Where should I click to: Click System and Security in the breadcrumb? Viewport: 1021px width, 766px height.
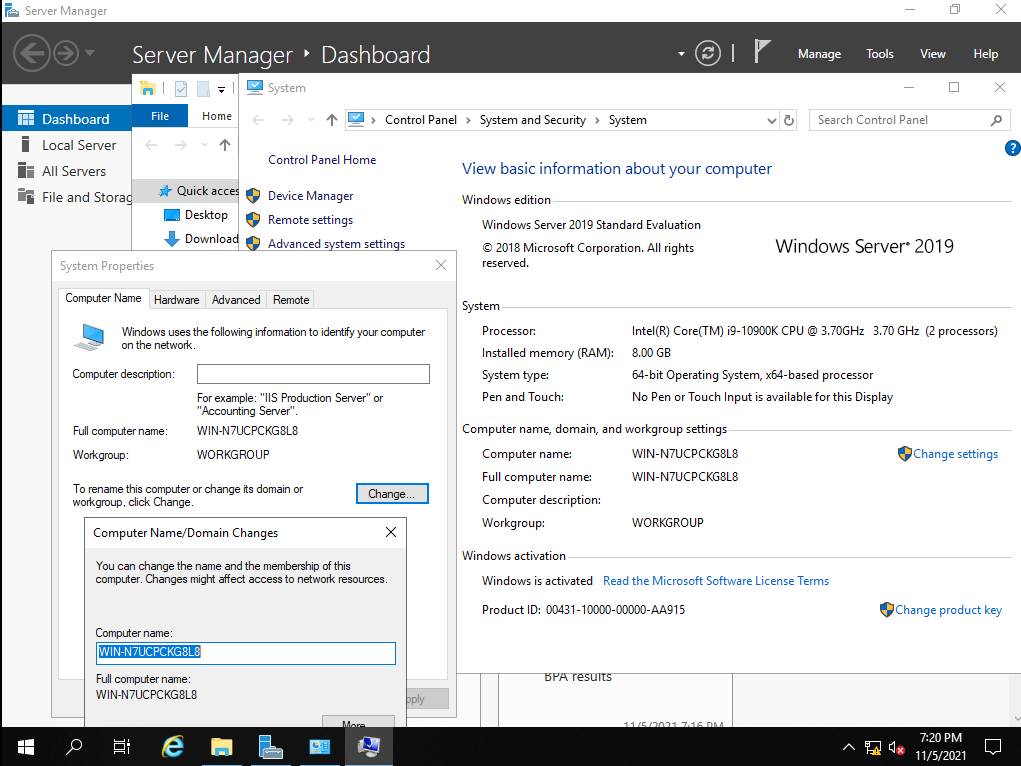[533, 120]
